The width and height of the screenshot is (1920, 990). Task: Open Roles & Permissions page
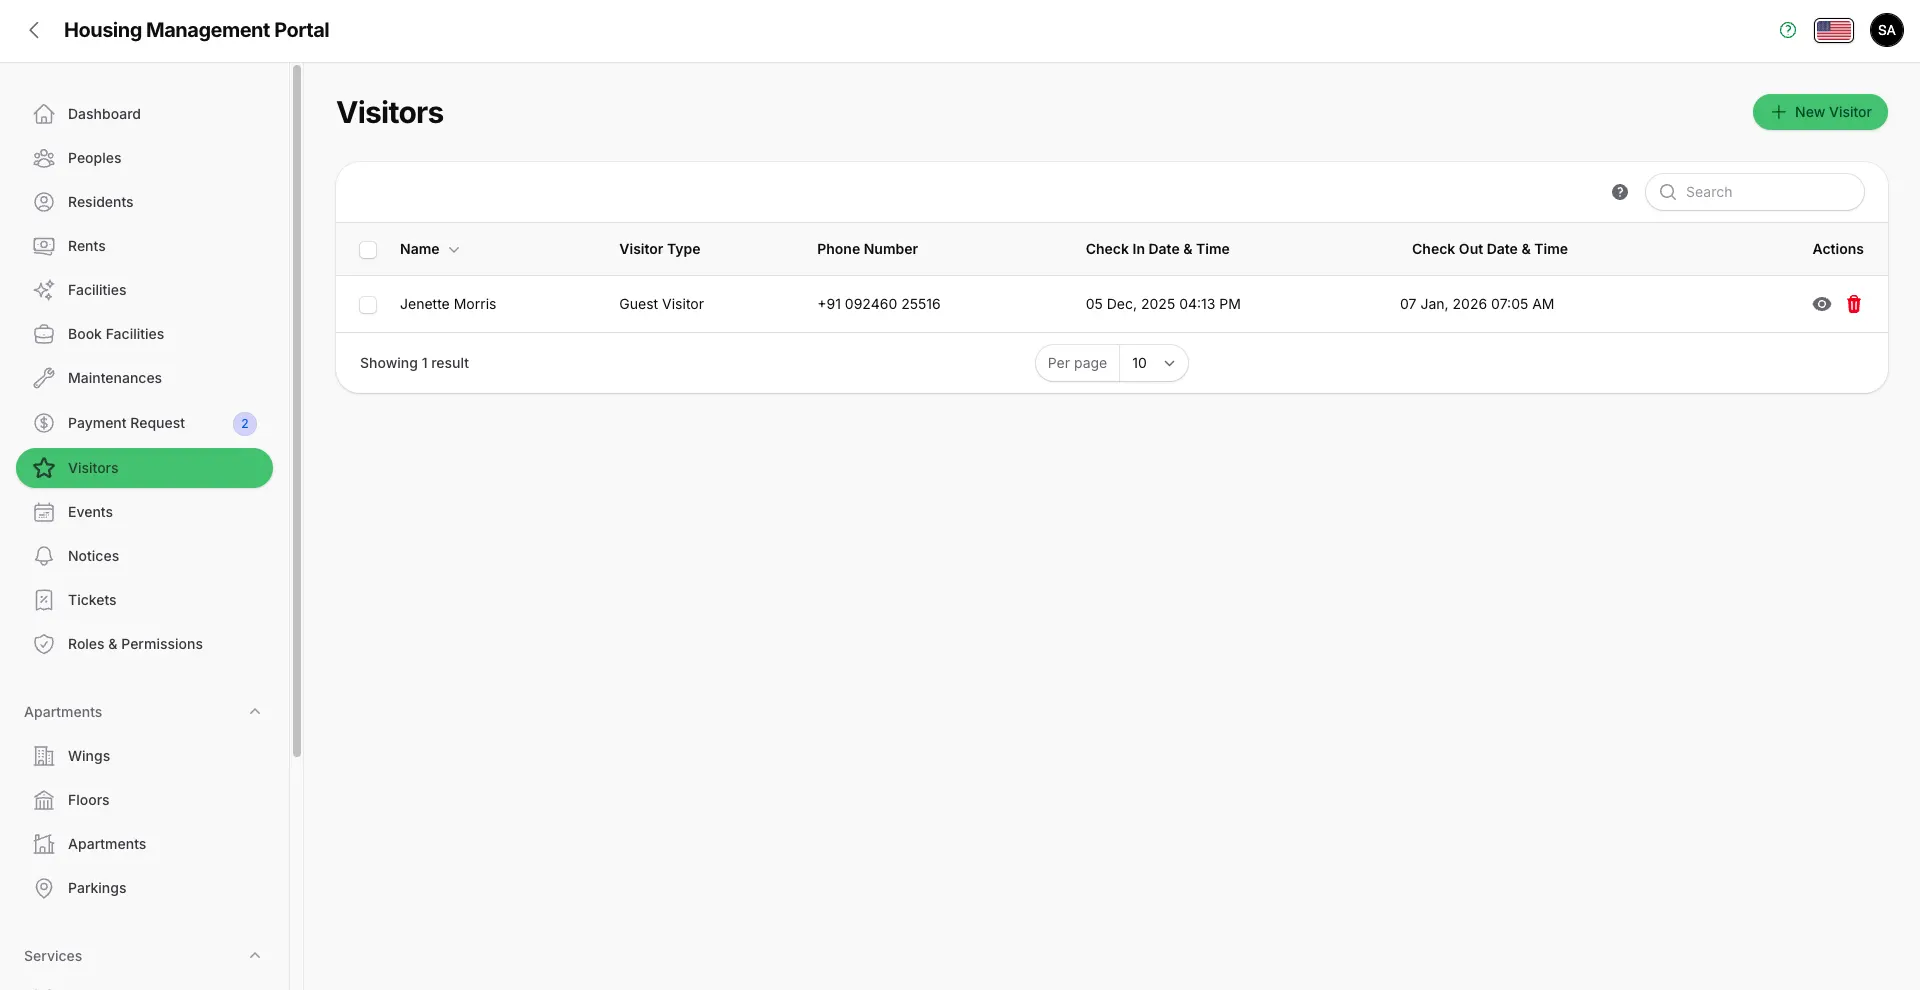[x=135, y=644]
